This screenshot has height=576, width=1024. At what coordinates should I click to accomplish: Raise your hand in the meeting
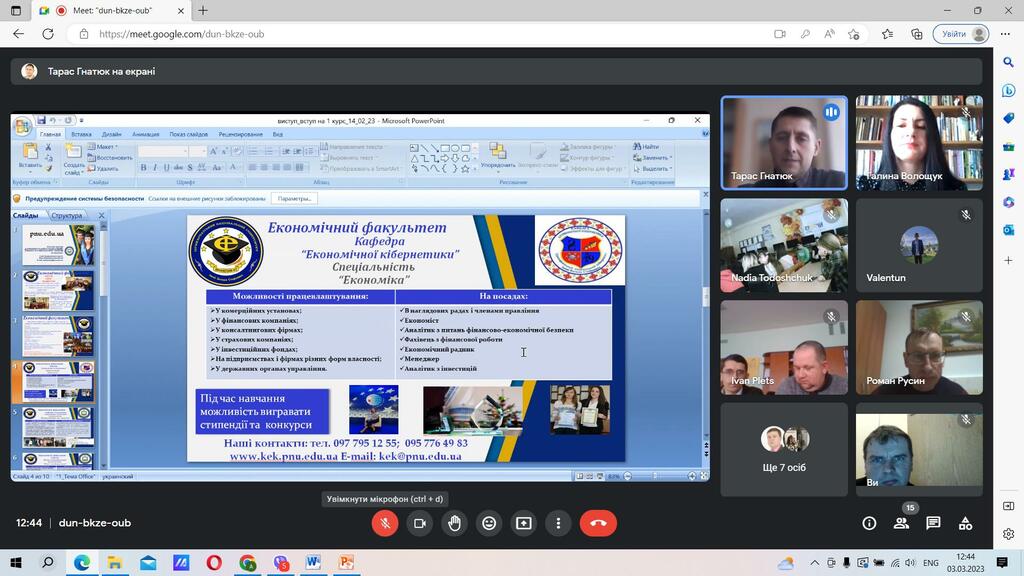454,523
